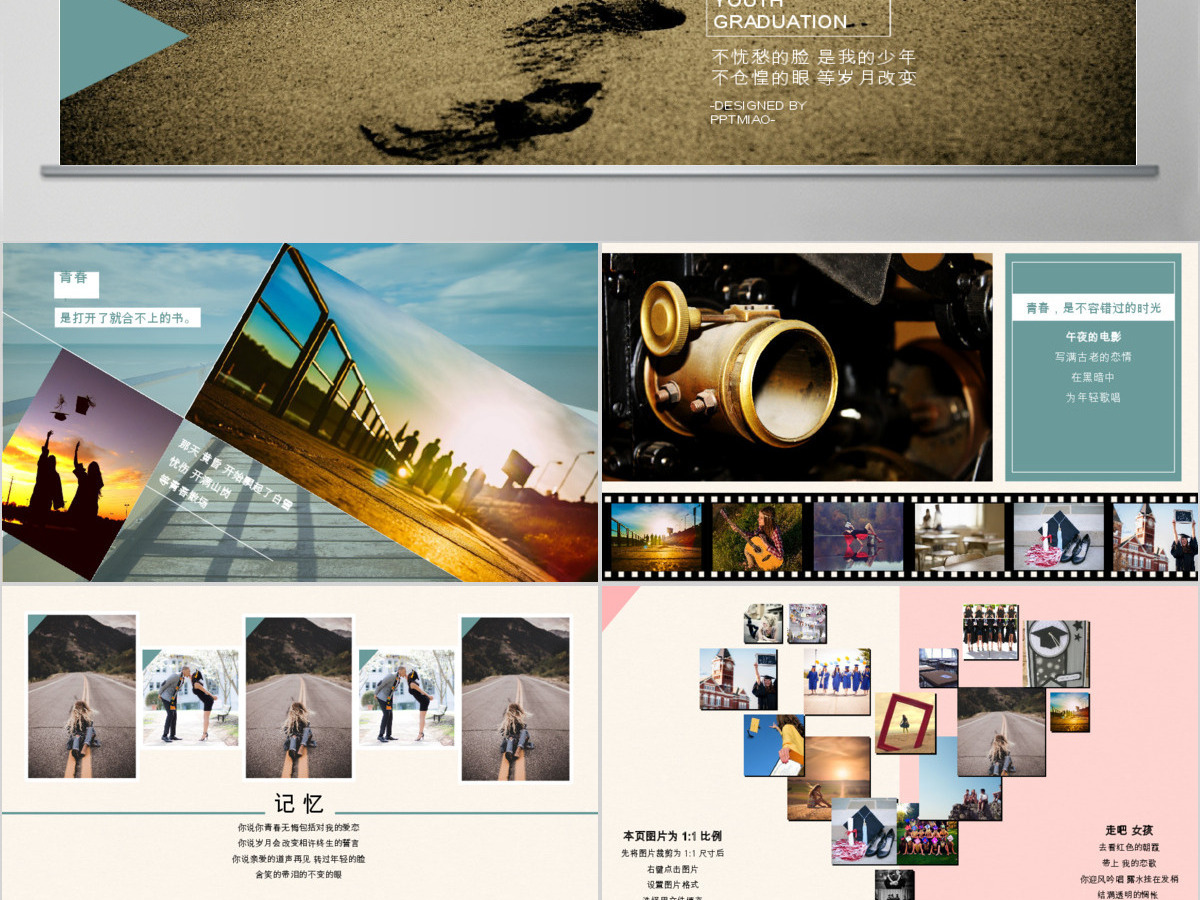Select the '为年轻歌唱' line
The width and height of the screenshot is (1200, 900).
point(1093,397)
